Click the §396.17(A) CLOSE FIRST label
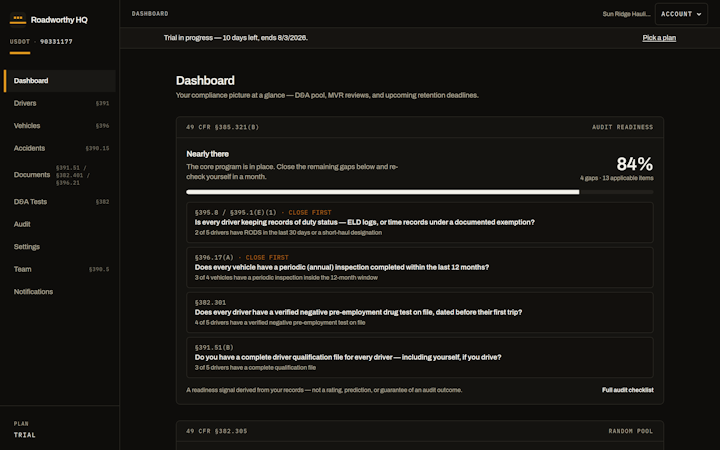 242,258
